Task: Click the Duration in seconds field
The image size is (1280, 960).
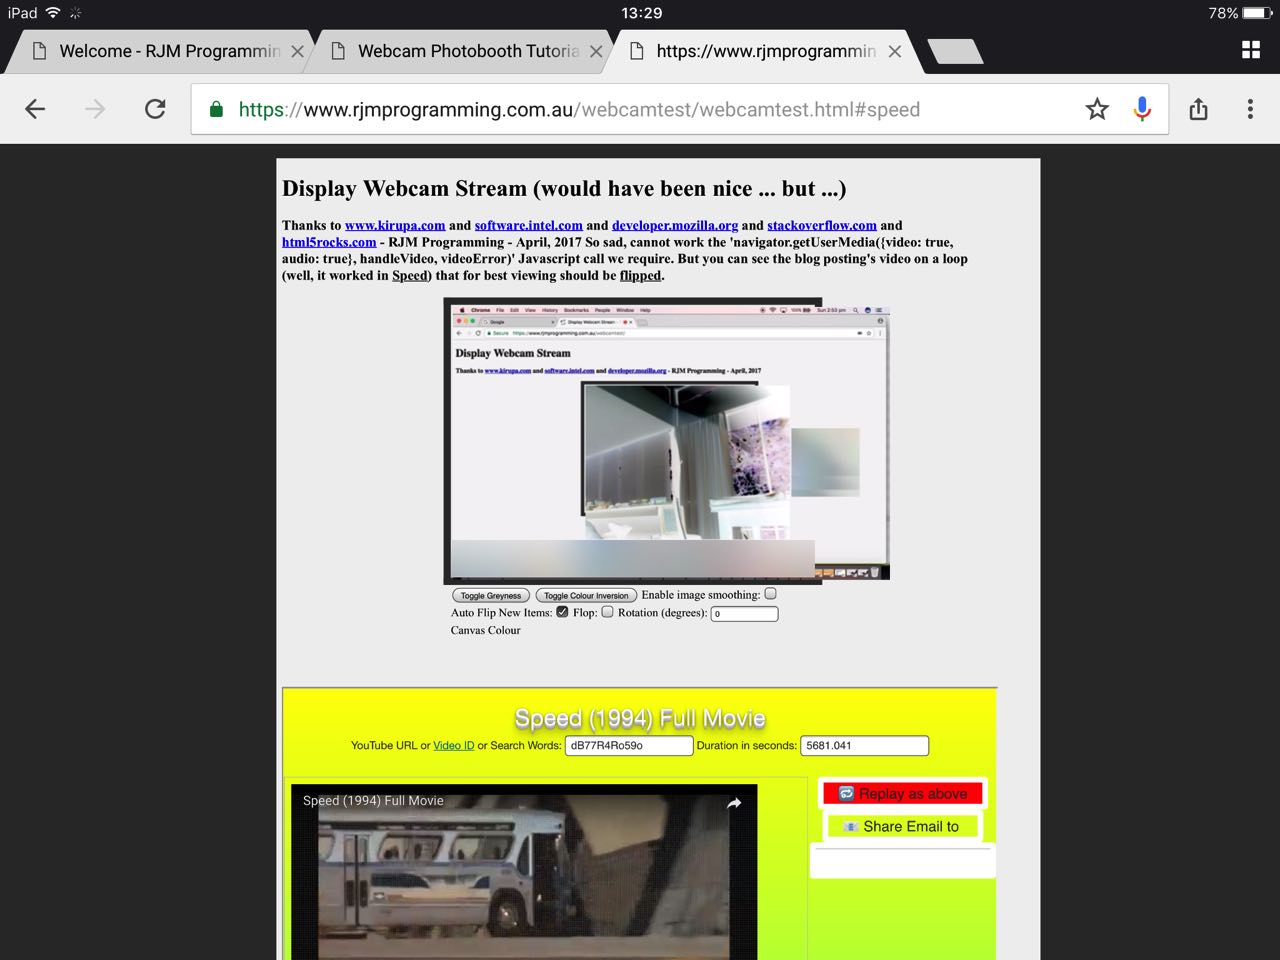Action: point(865,745)
